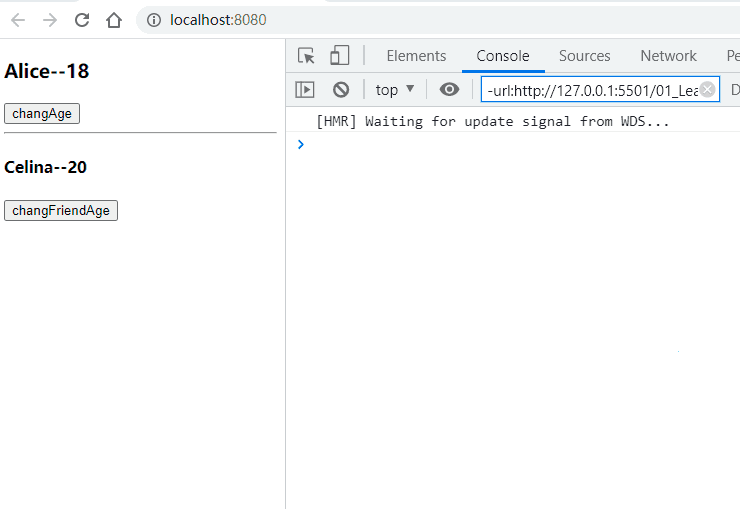View site info icon next to localhost
740x509 pixels.
click(x=154, y=20)
